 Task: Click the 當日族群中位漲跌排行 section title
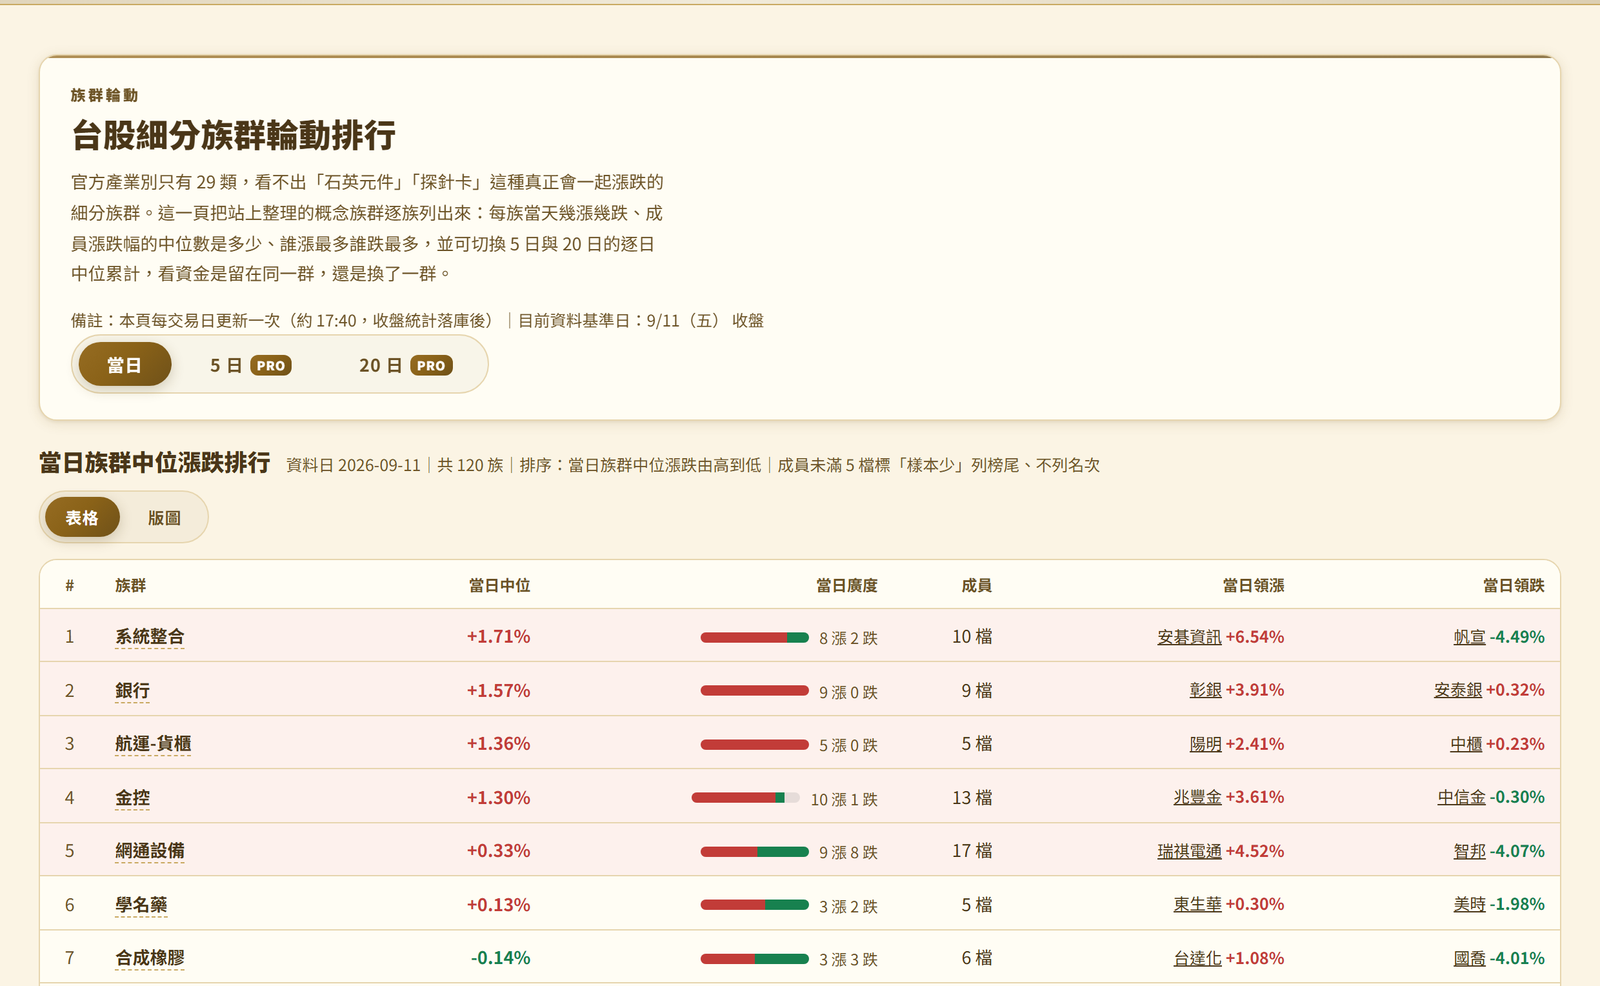pos(155,463)
